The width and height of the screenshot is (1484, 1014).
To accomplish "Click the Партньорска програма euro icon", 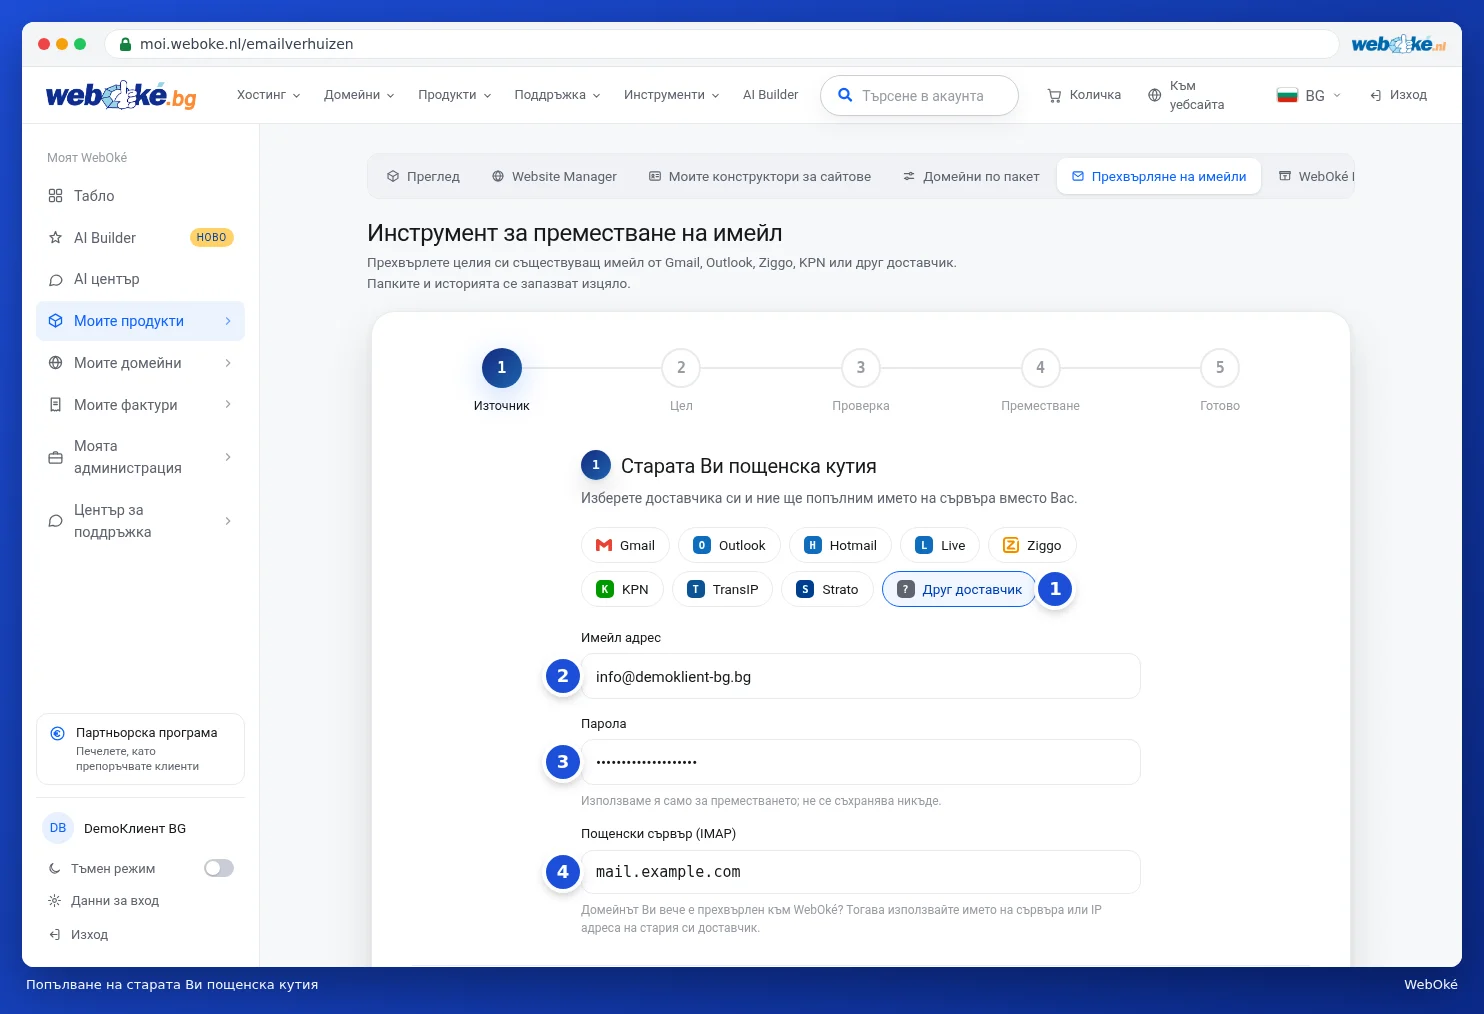I will (x=58, y=733).
